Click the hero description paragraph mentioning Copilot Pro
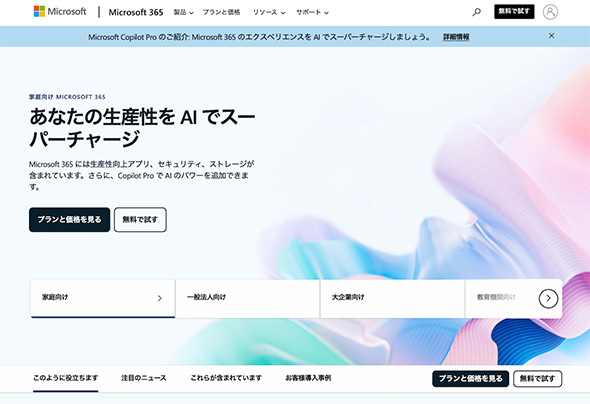The height and width of the screenshot is (404, 590). 141,175
